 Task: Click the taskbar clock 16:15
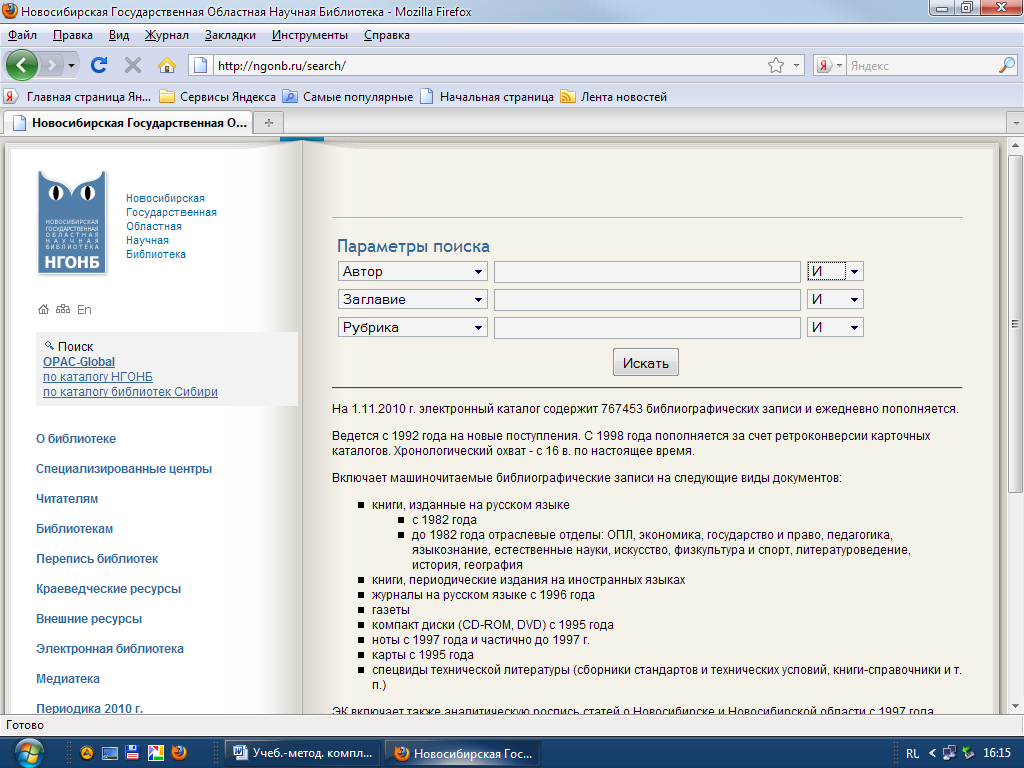click(x=997, y=753)
